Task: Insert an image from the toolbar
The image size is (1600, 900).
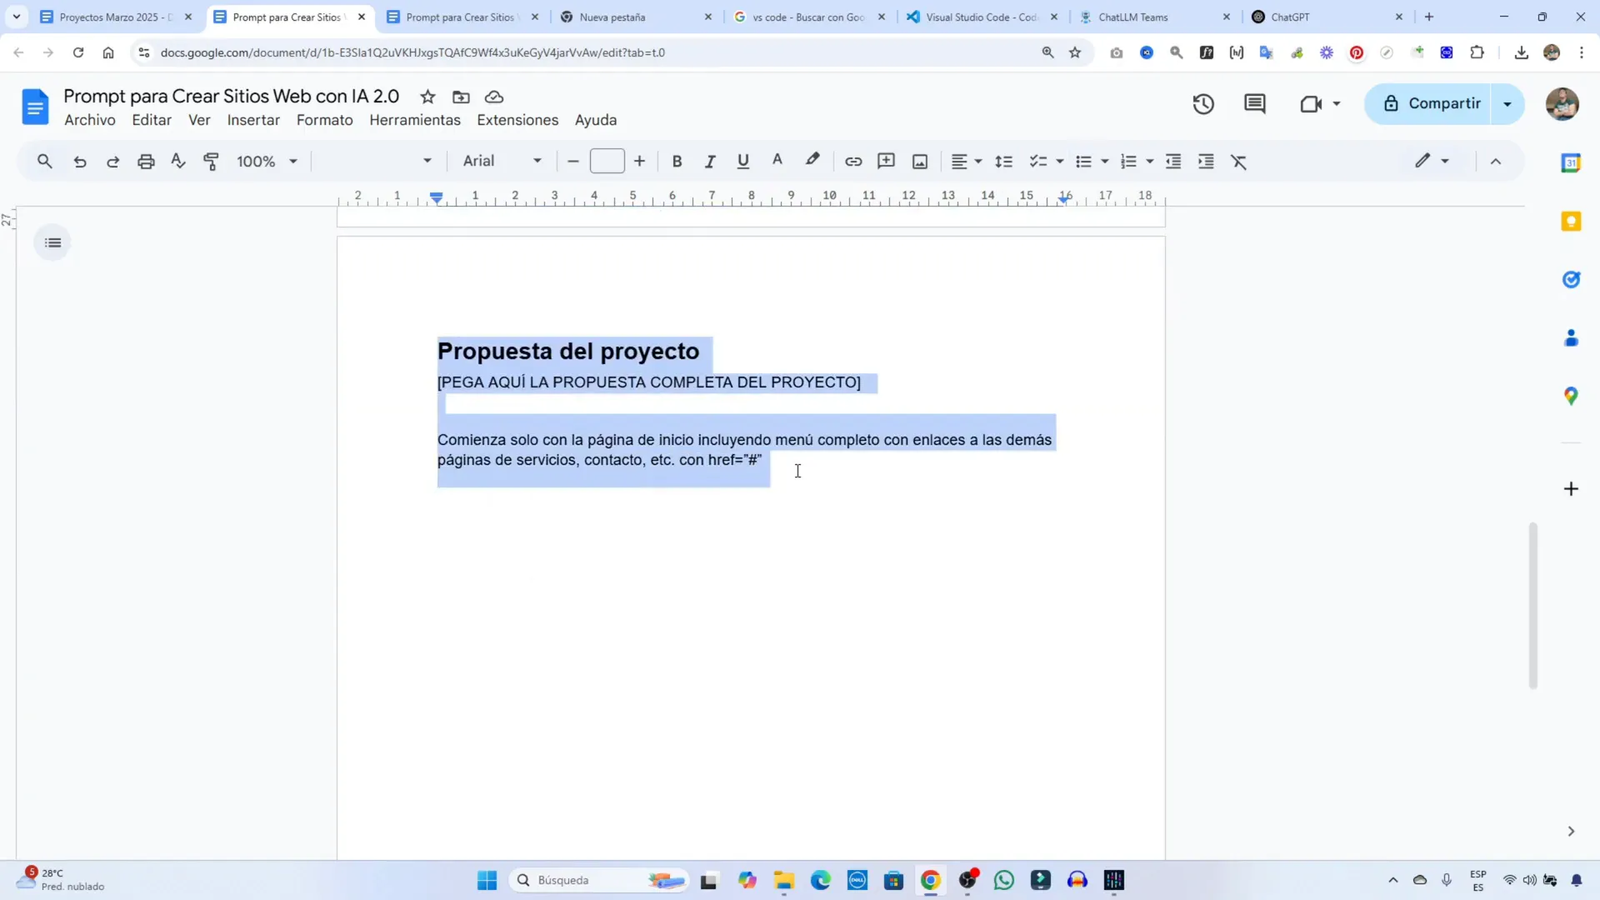Action: [x=919, y=161]
